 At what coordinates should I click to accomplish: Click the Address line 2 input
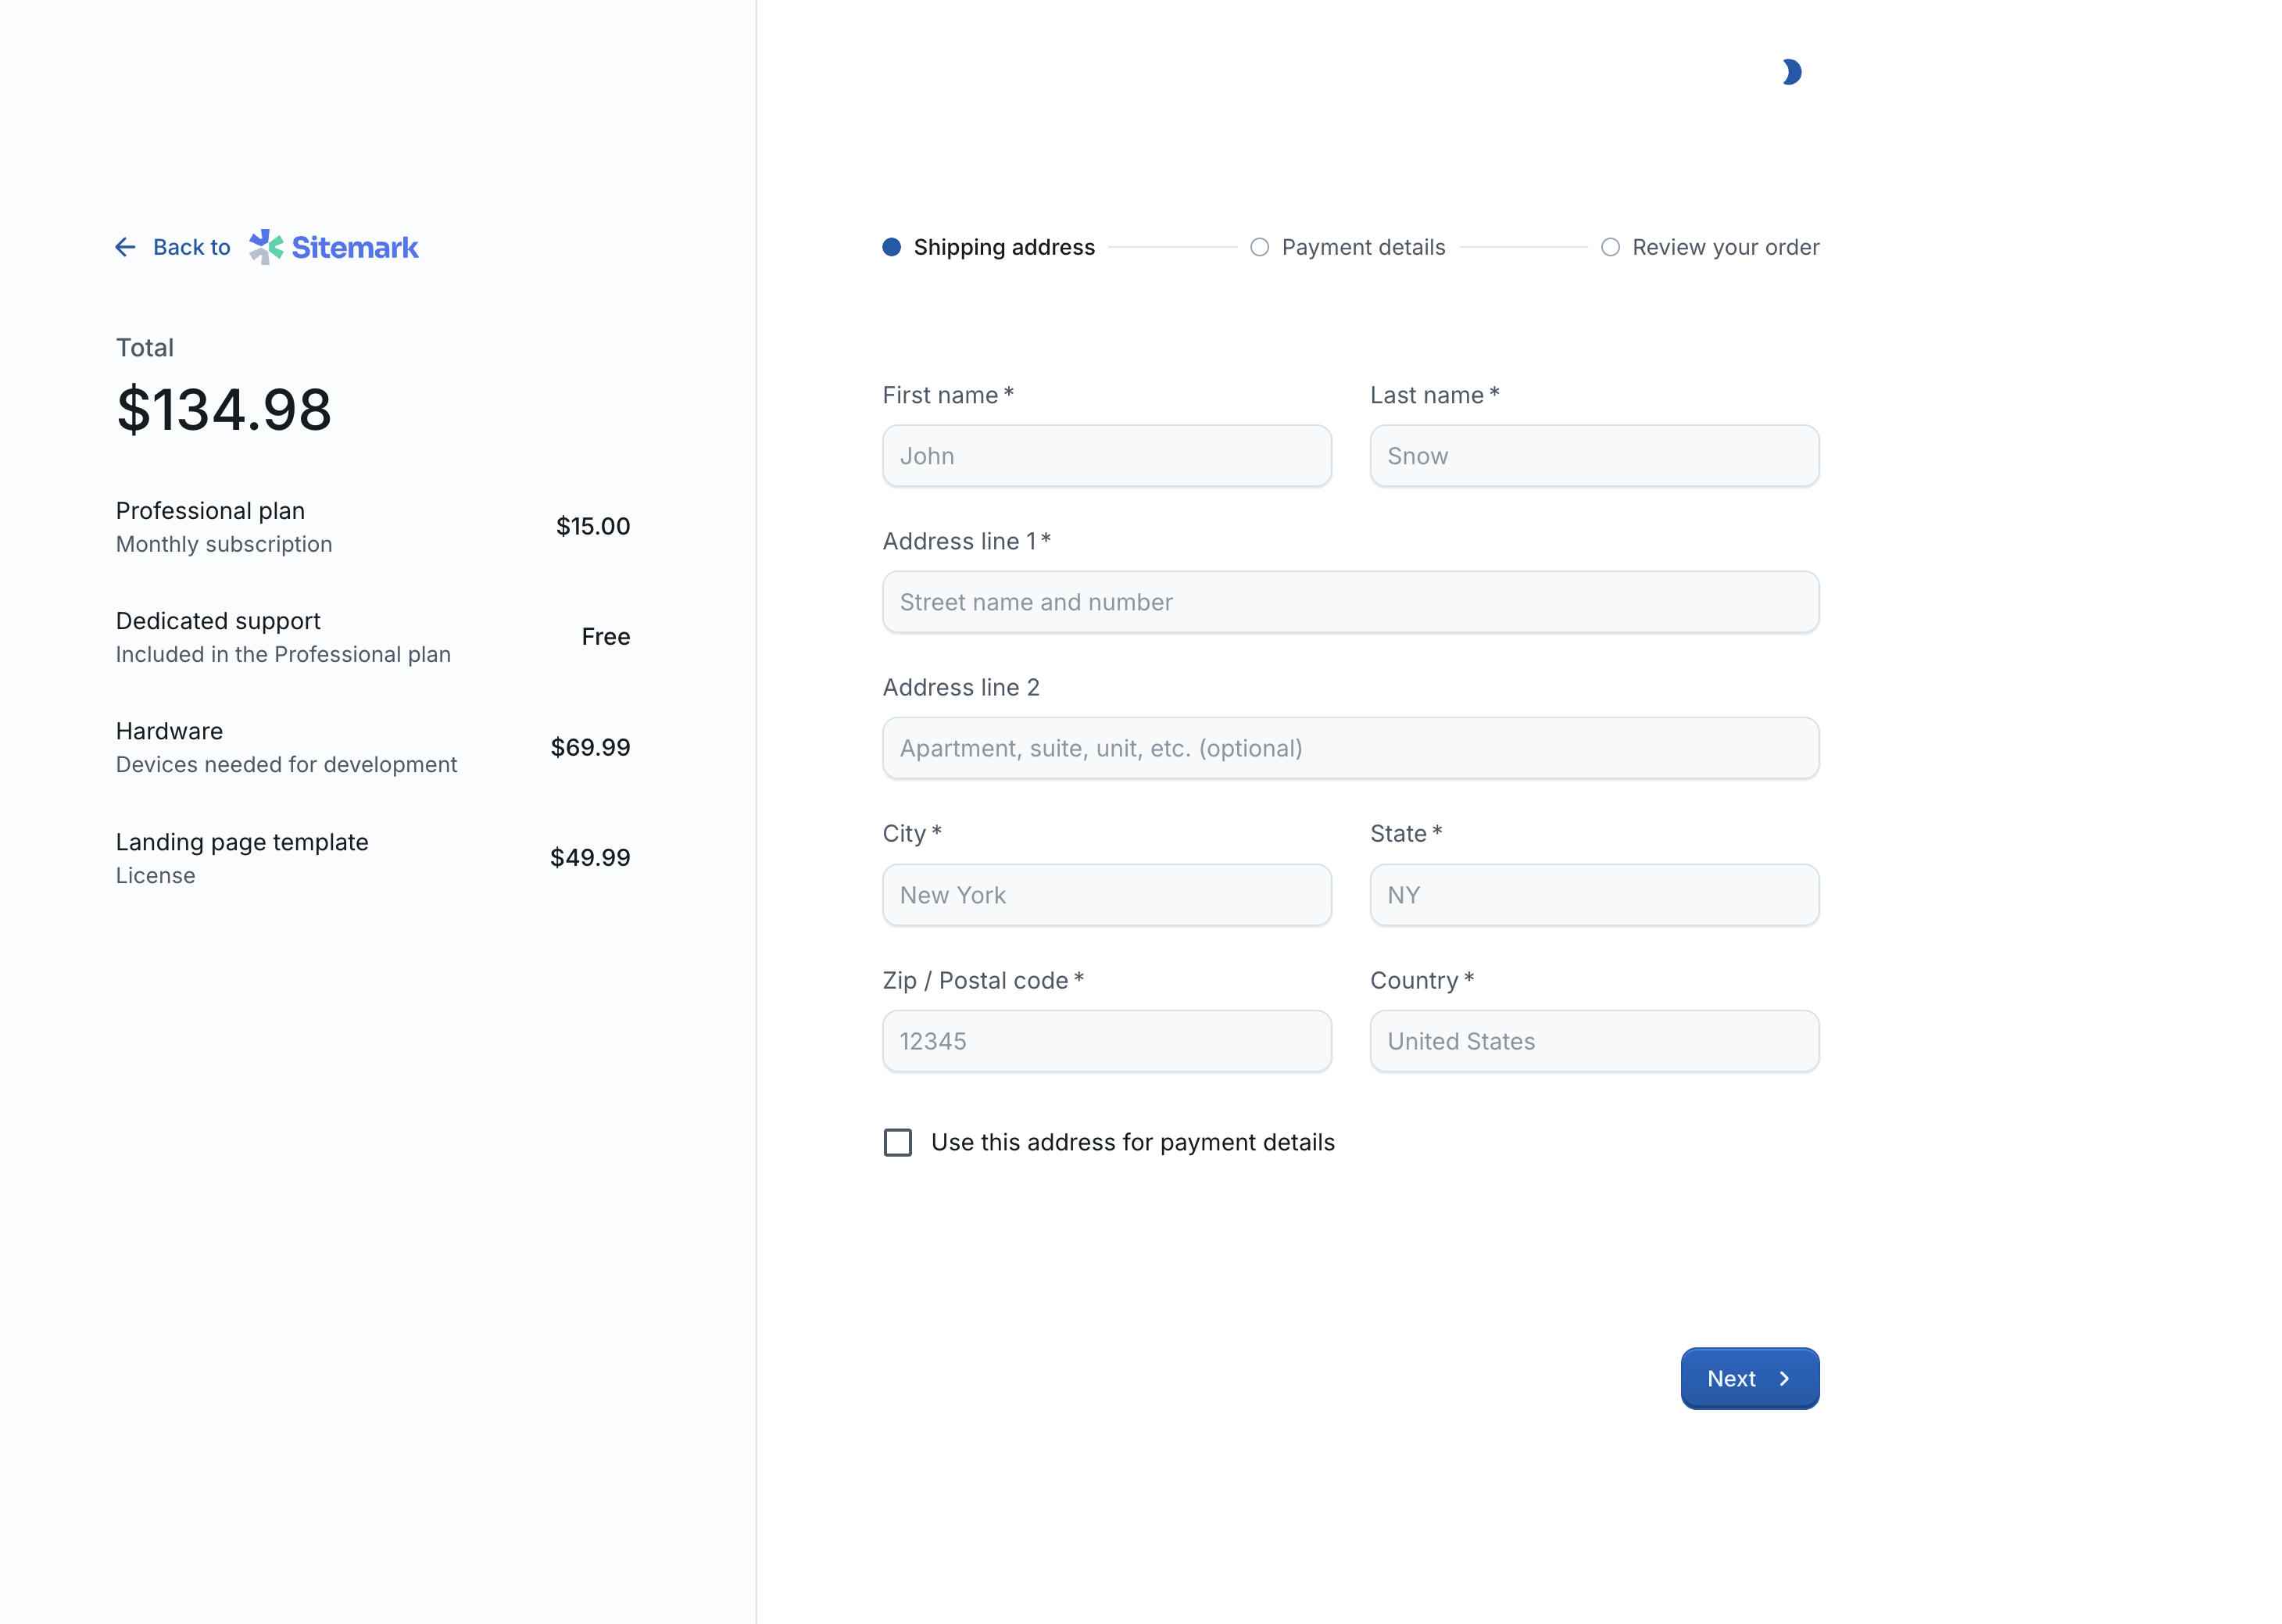click(x=1350, y=748)
